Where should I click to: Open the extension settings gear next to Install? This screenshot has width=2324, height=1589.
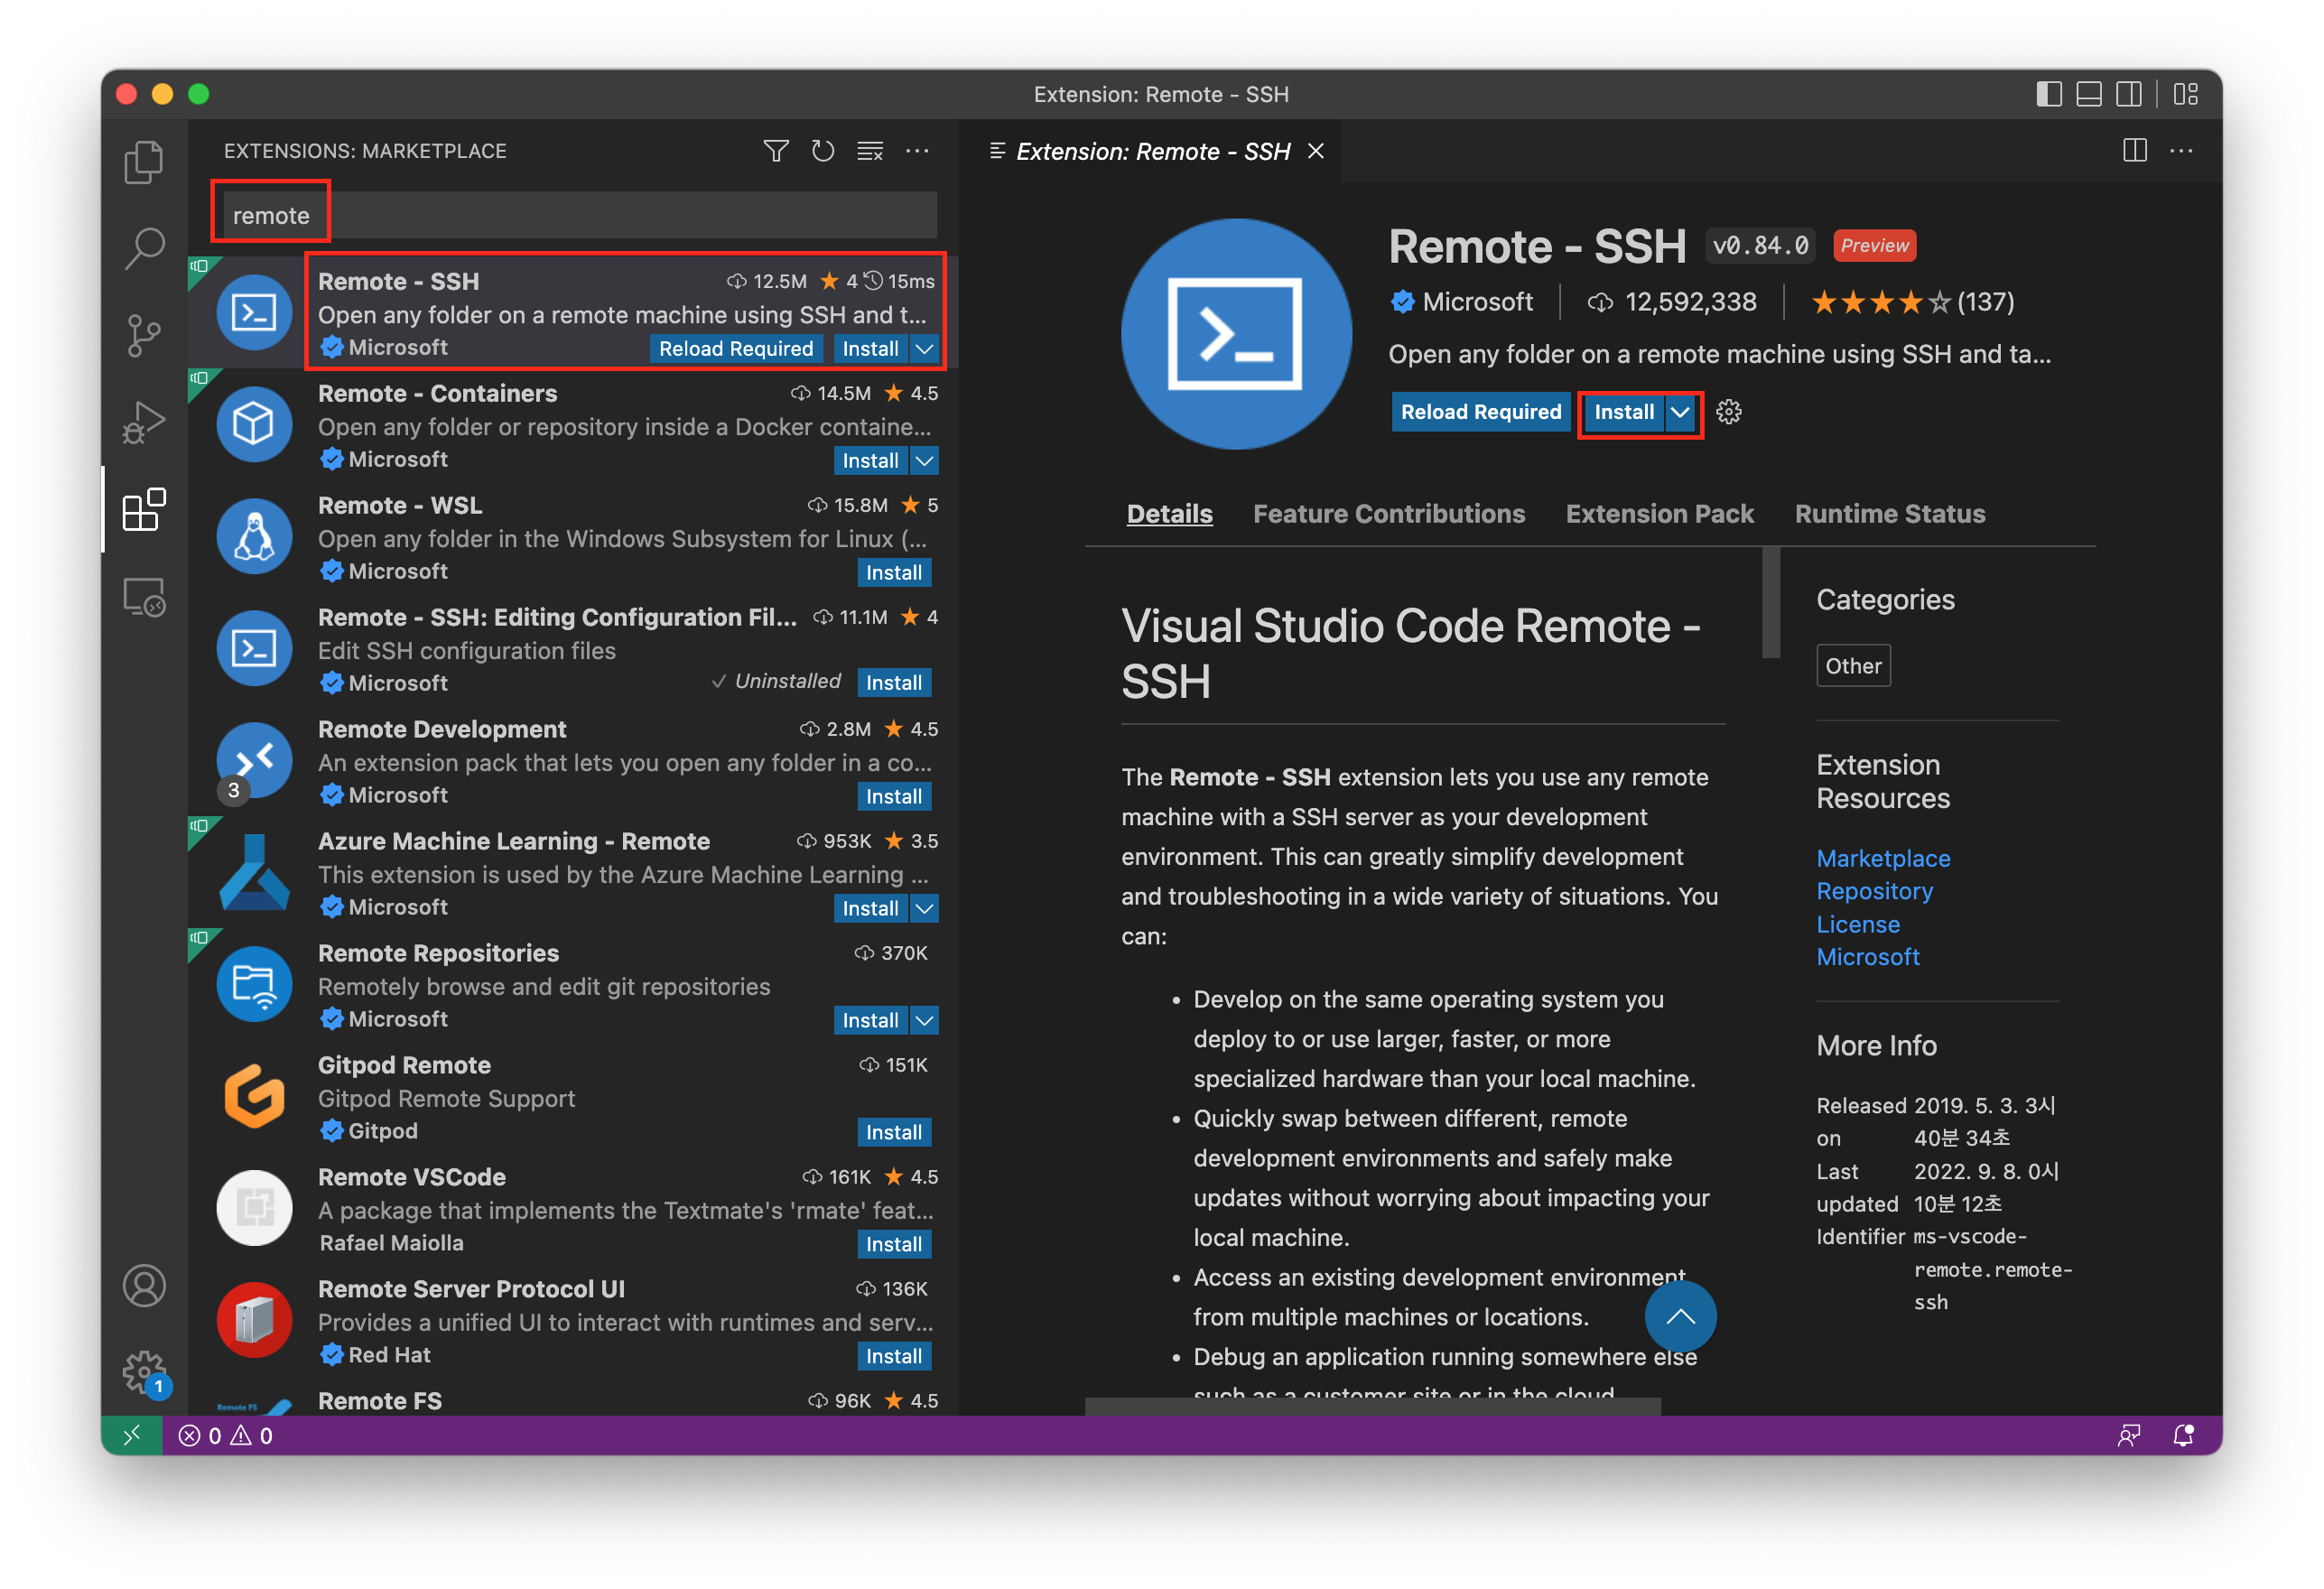click(1728, 412)
